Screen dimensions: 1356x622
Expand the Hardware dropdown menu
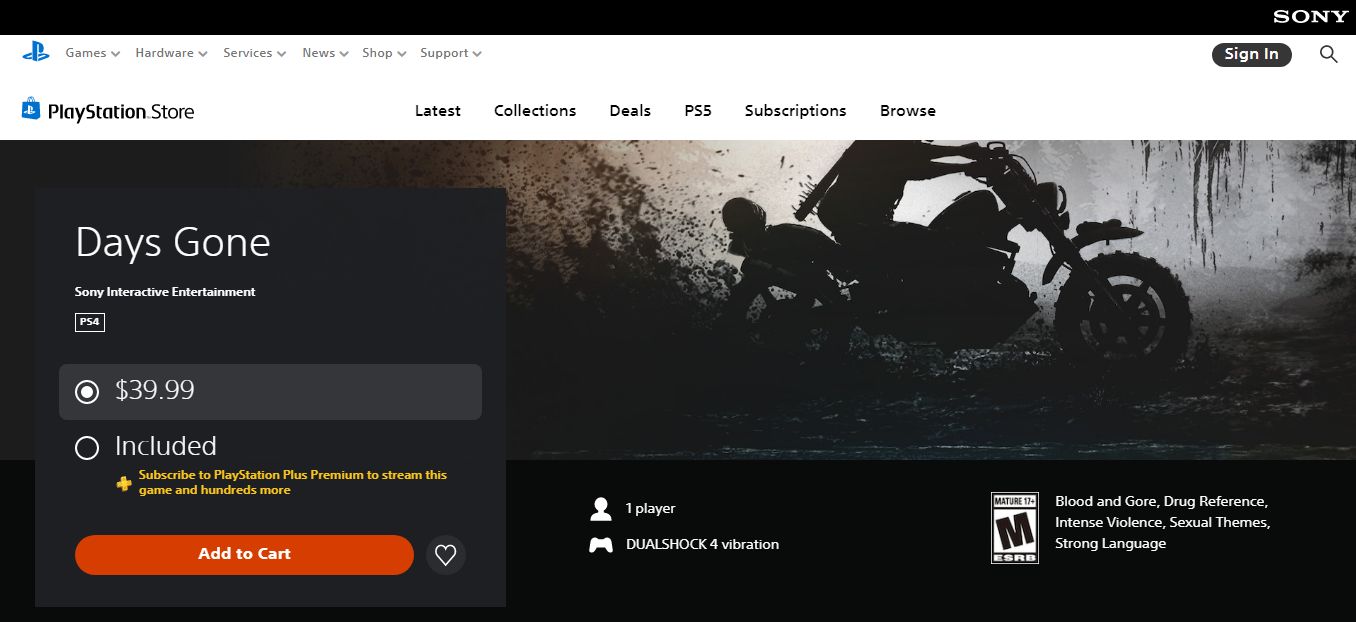[172, 53]
